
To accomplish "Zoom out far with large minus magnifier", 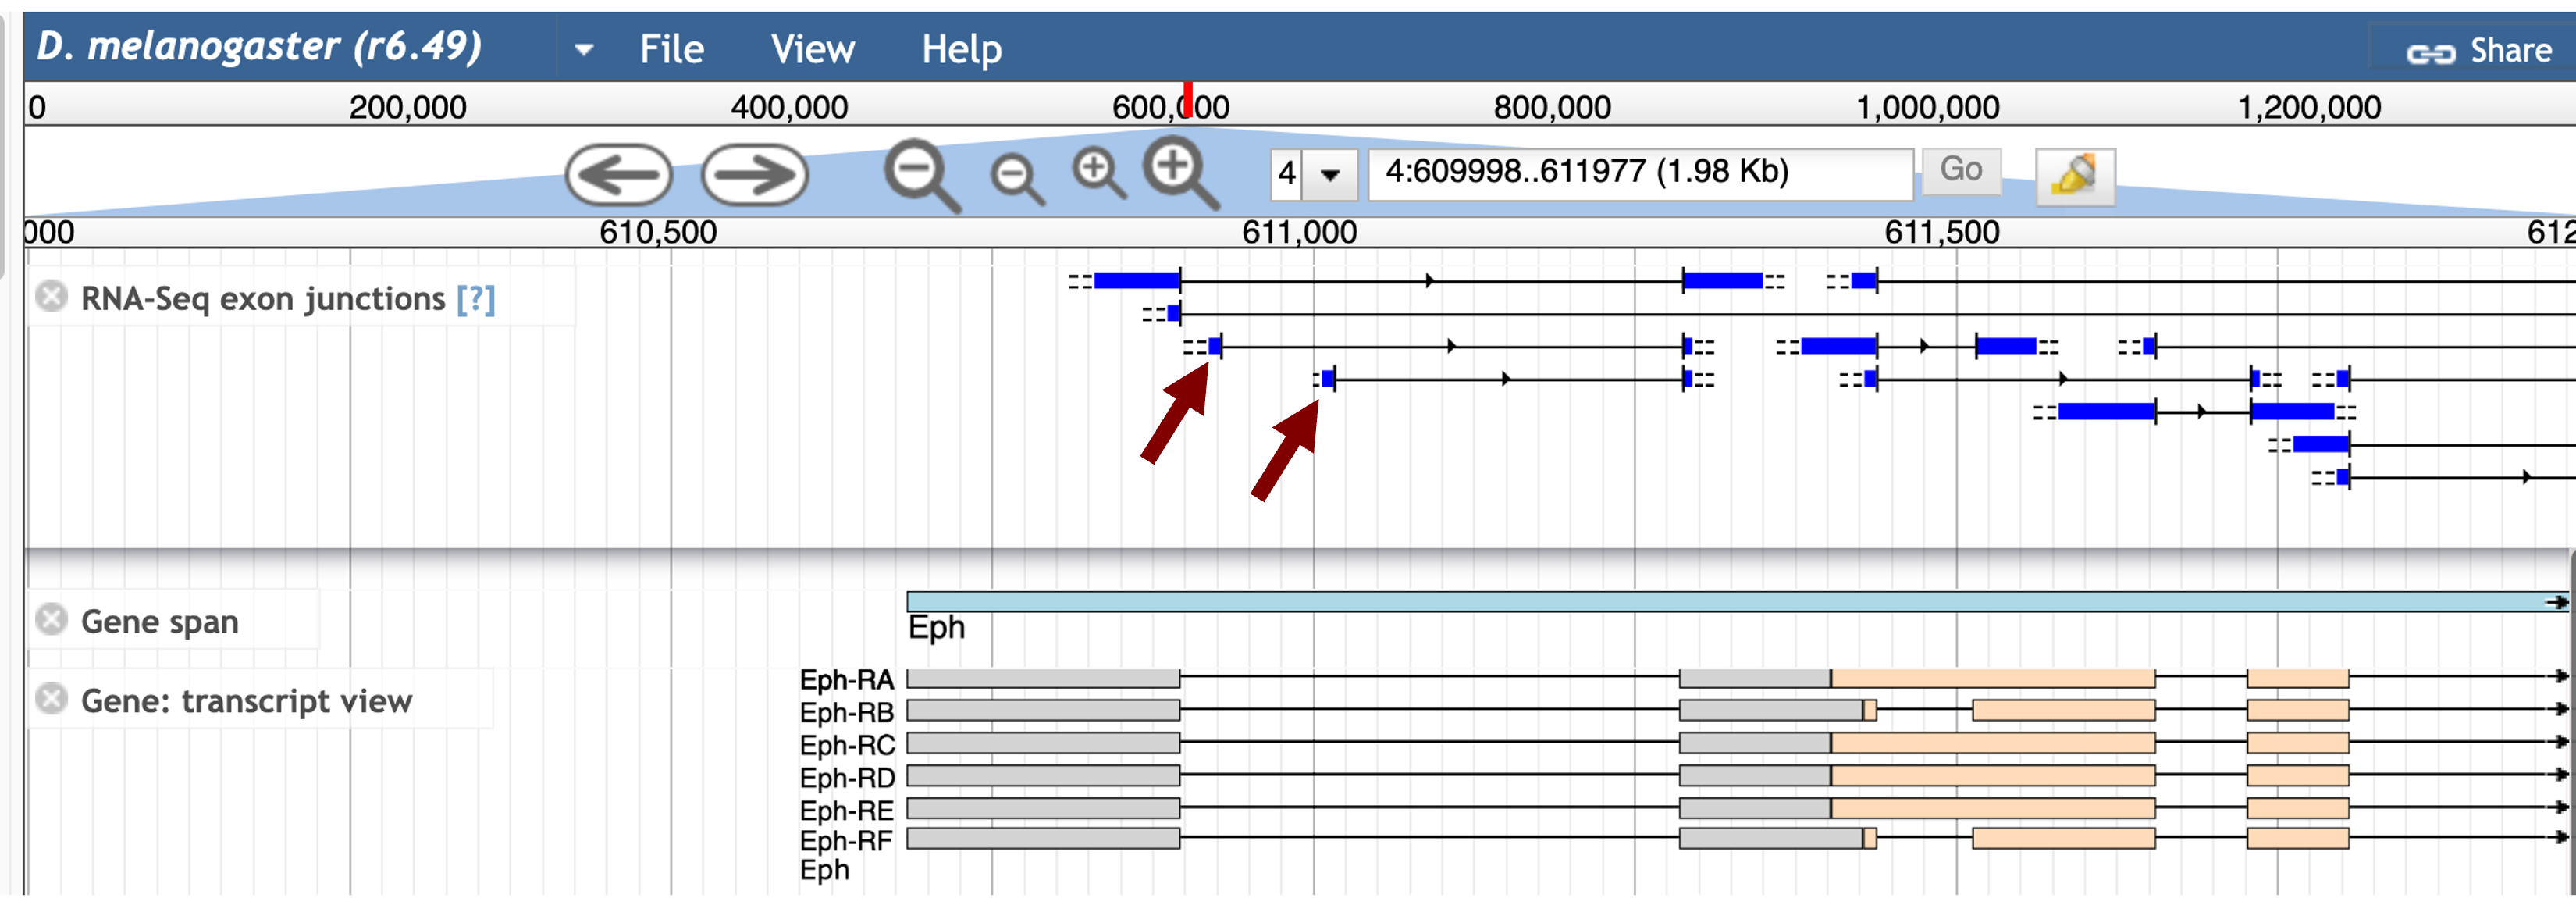I will pyautogui.click(x=922, y=176).
